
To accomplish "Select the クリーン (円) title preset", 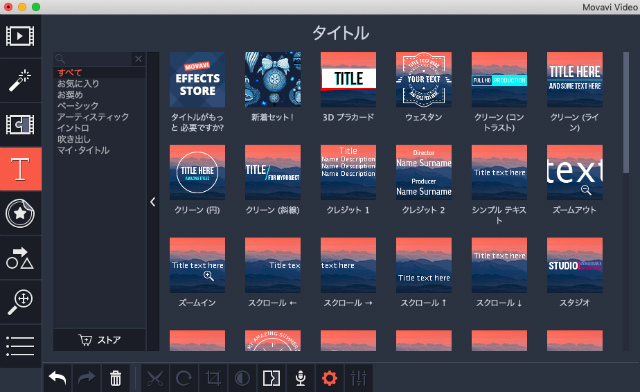I will [x=197, y=172].
